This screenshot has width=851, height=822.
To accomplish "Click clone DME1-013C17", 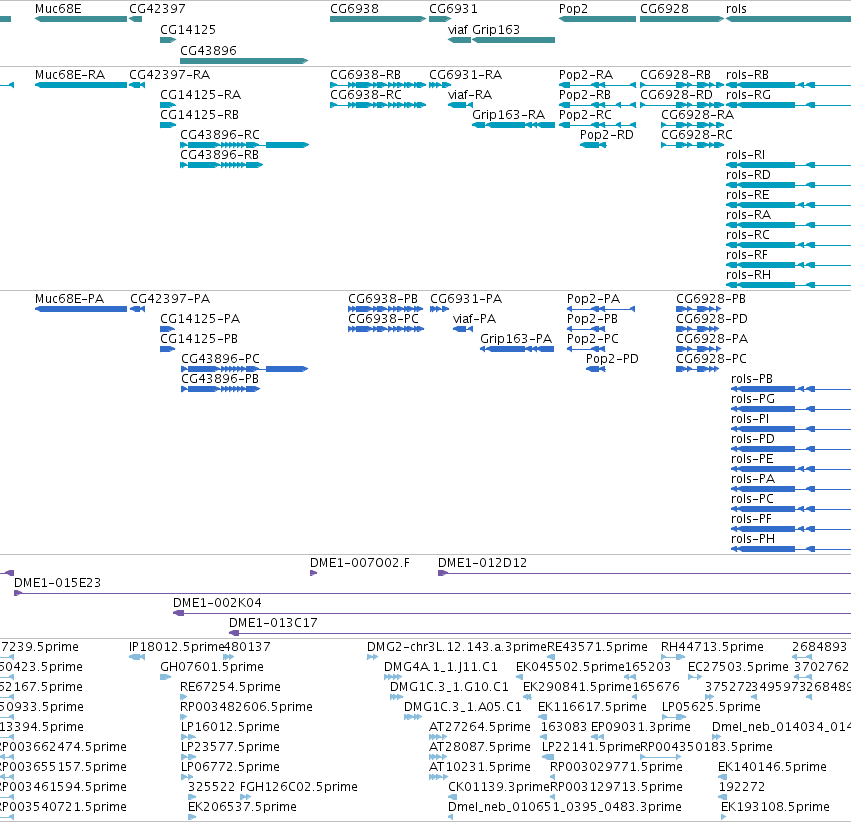I will (x=273, y=623).
